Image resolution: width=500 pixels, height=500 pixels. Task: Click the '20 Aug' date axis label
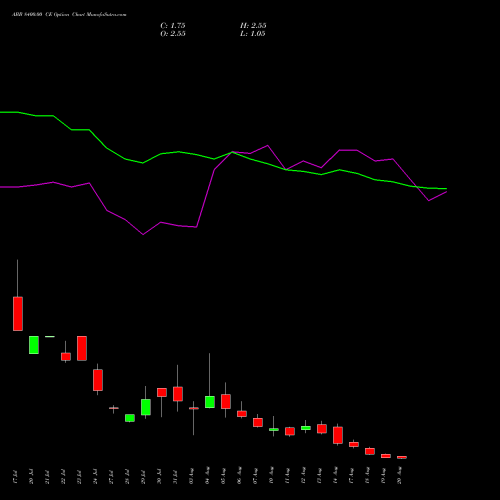[399, 476]
